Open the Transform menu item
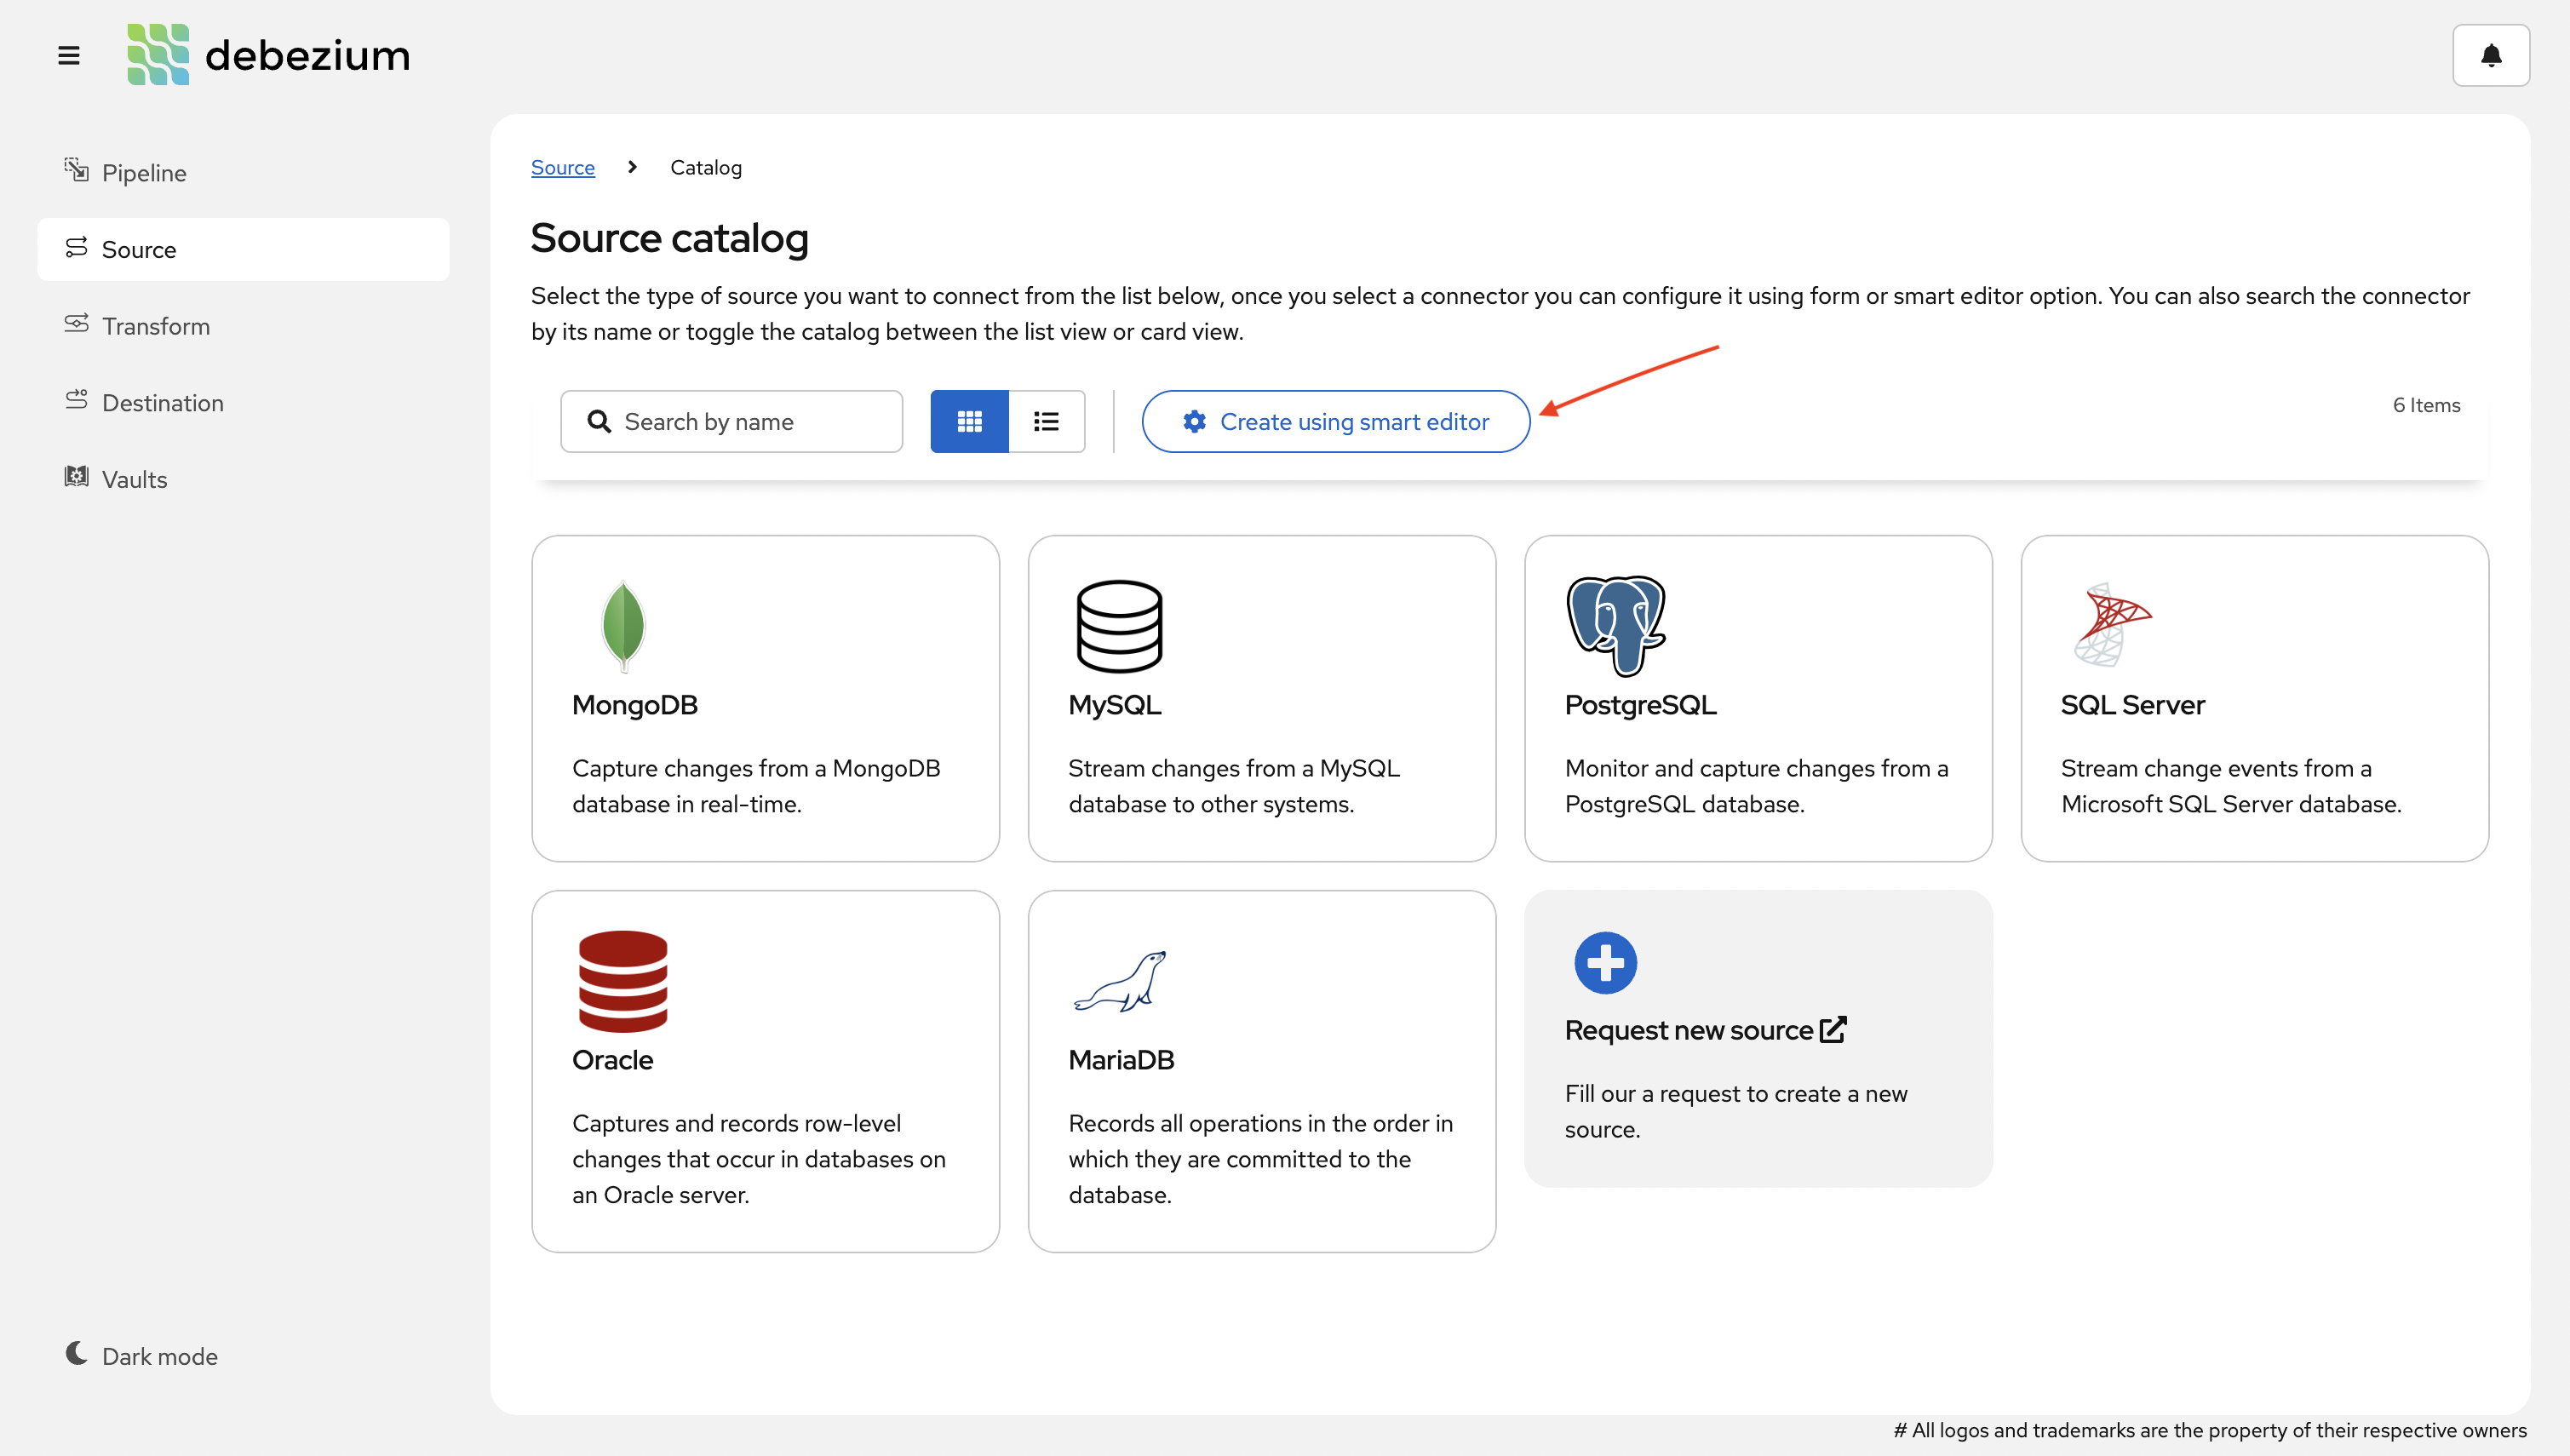This screenshot has height=1456, width=2570. [x=243, y=326]
